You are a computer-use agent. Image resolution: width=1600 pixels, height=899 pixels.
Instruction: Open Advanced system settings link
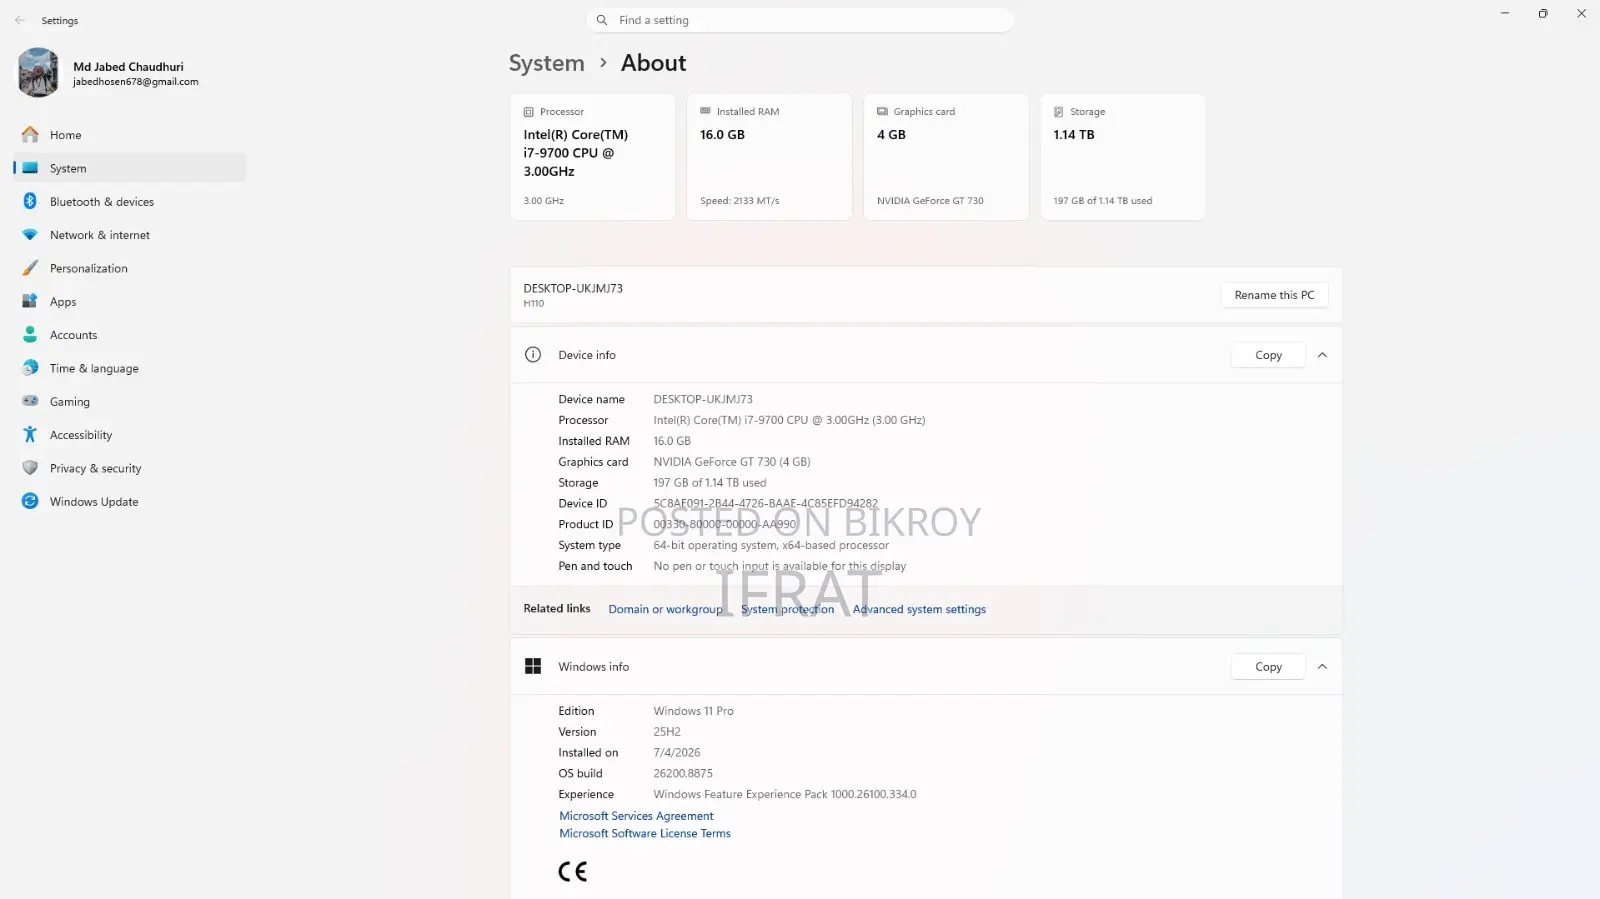click(x=919, y=609)
